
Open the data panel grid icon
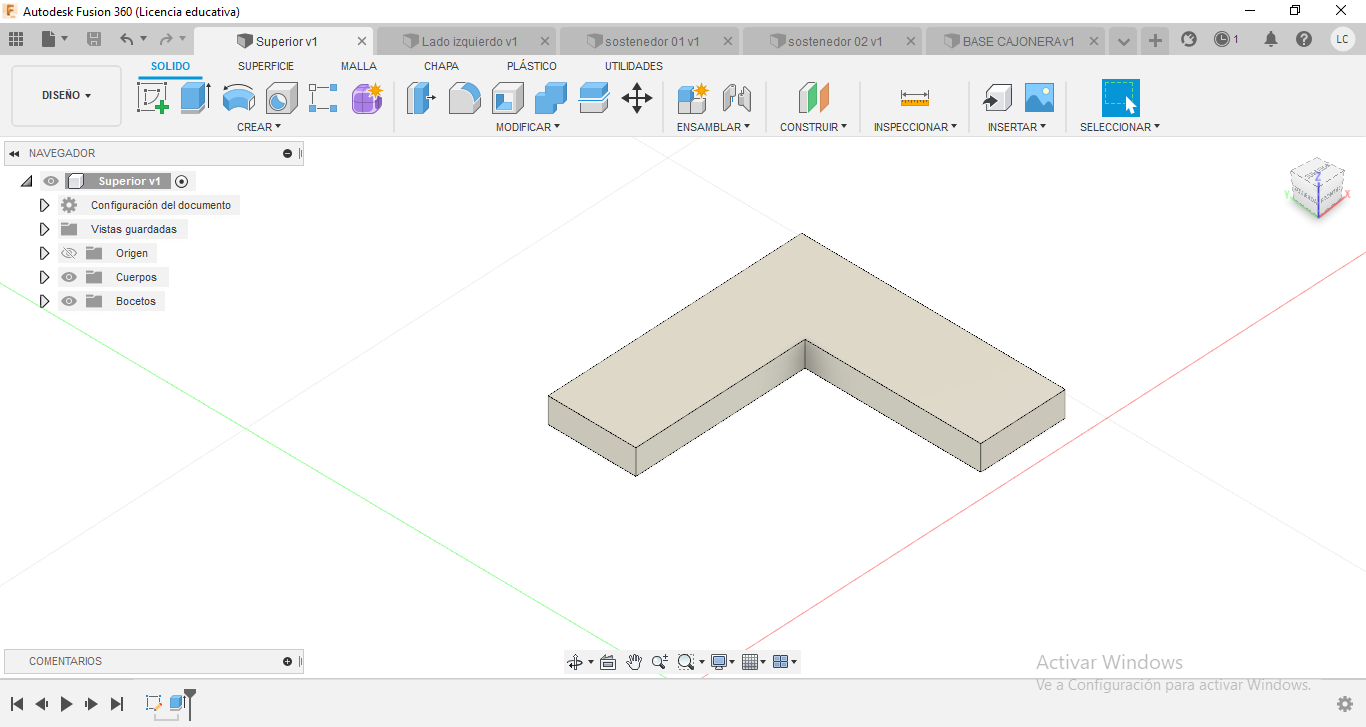click(16, 39)
